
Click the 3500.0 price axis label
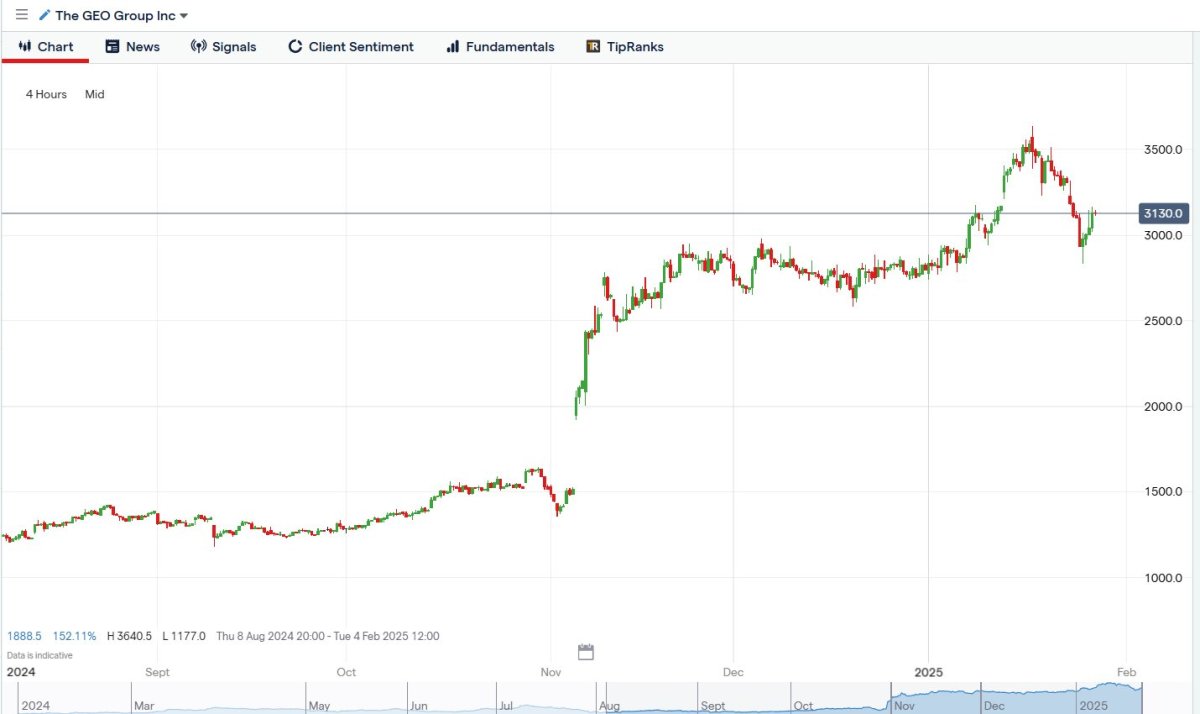pyautogui.click(x=1164, y=150)
